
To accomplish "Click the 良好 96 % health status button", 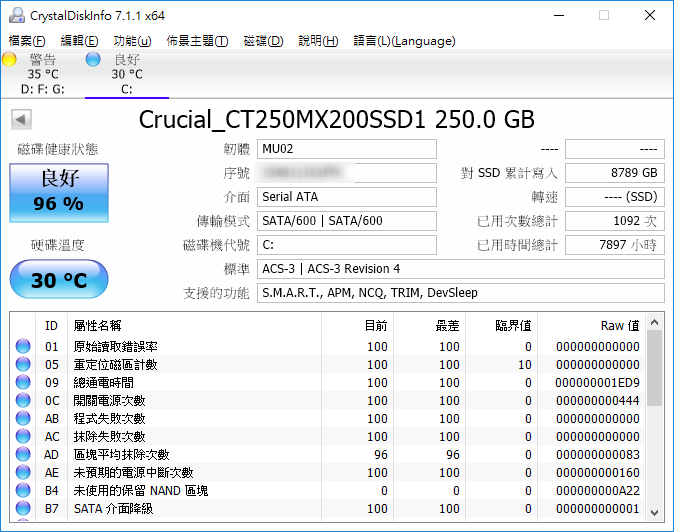I will pos(59,193).
